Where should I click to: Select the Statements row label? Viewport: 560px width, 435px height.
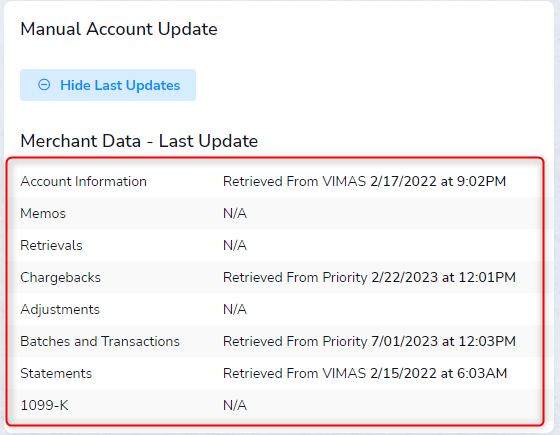56,374
